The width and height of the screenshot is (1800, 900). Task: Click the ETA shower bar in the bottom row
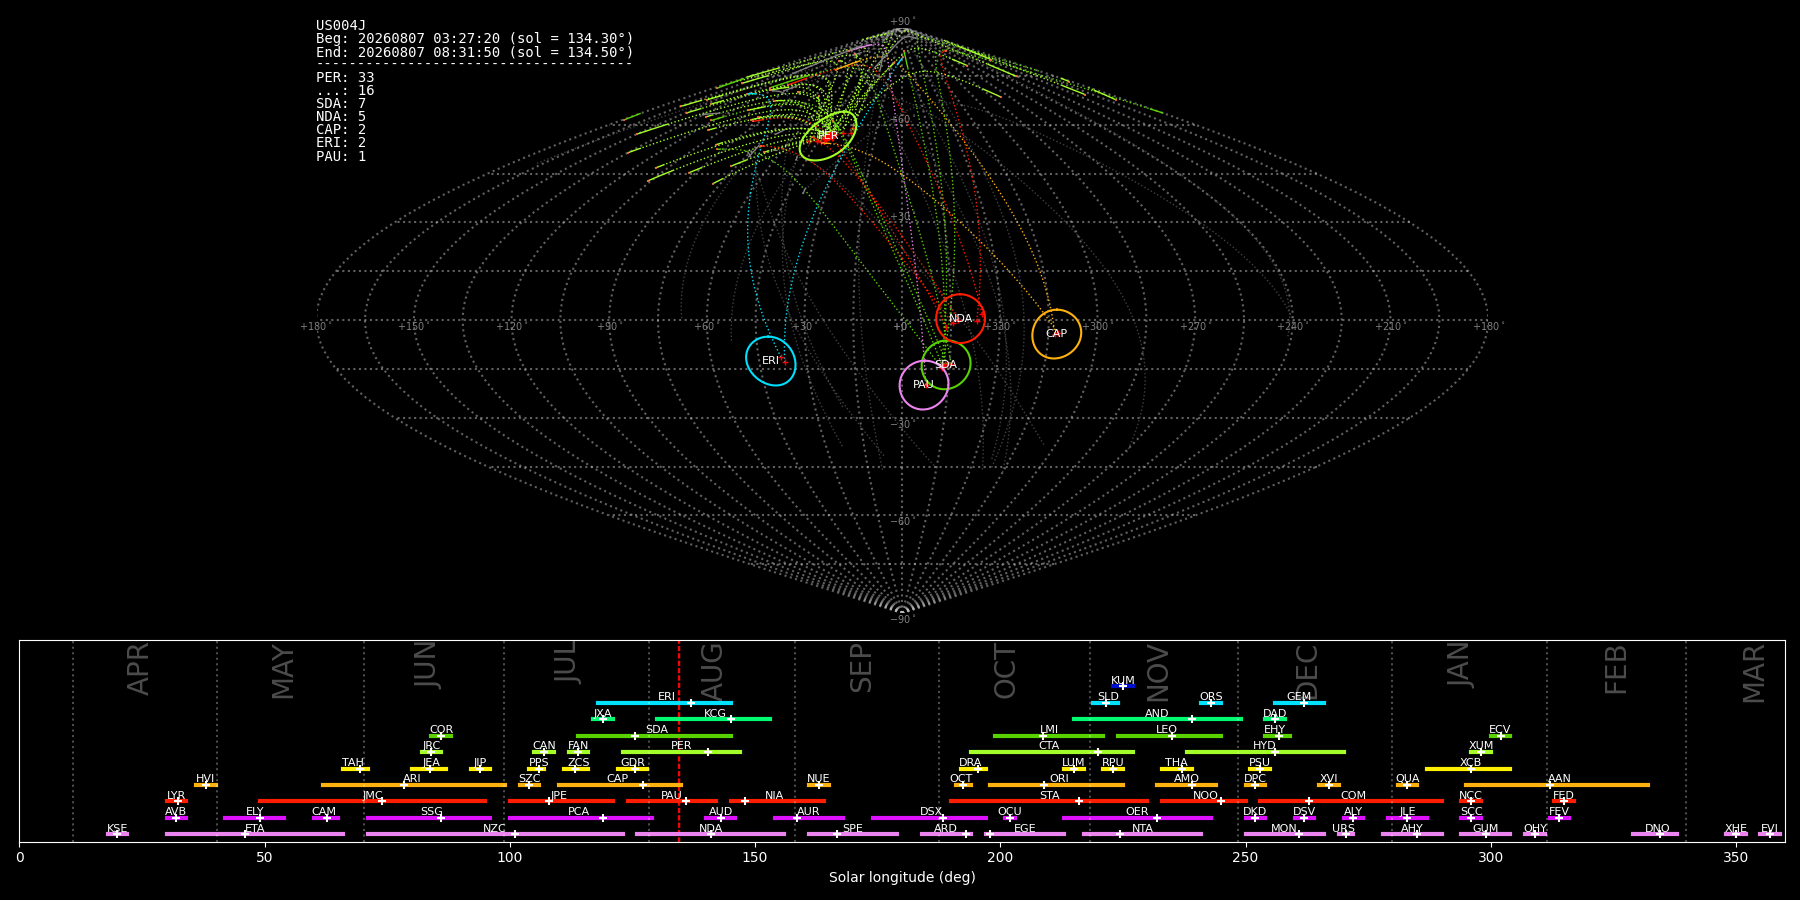255,834
